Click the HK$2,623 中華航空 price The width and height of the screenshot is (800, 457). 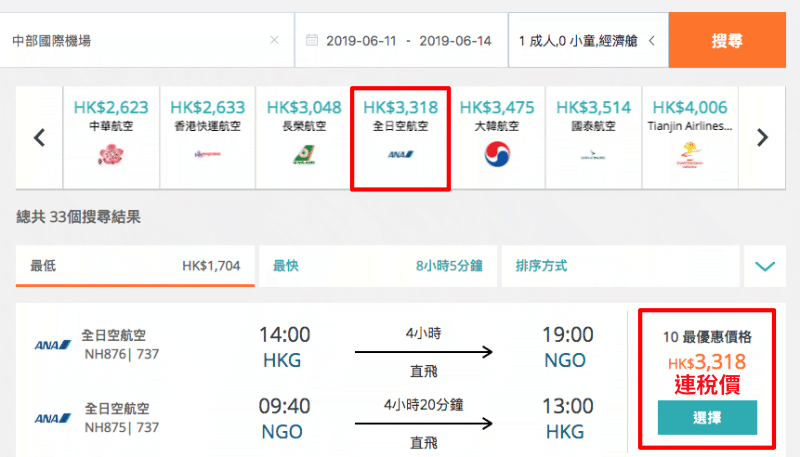coord(111,107)
